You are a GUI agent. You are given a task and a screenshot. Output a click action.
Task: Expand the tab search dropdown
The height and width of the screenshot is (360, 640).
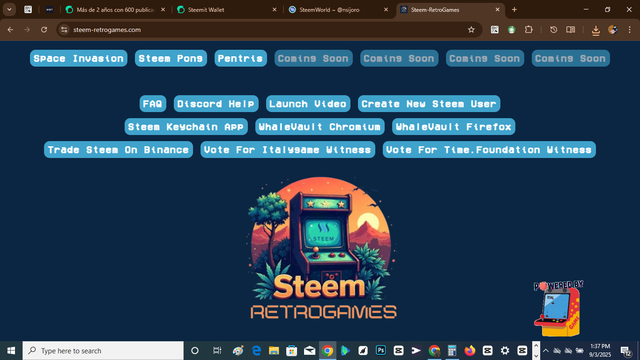[9, 9]
